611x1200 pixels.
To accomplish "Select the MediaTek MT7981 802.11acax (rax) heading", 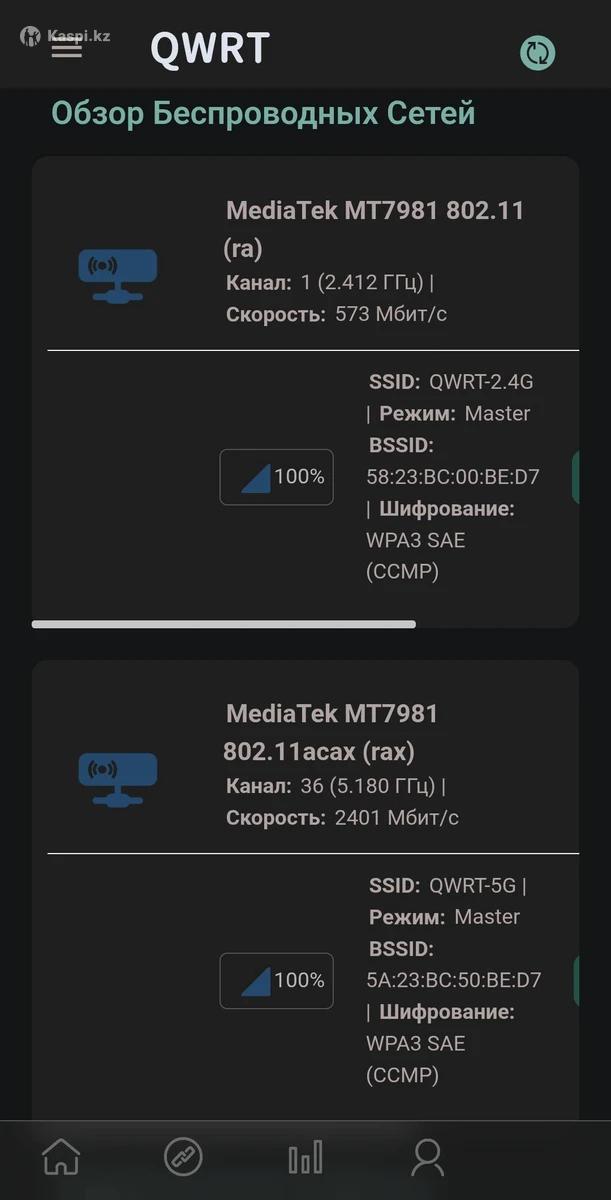I will 331,732.
